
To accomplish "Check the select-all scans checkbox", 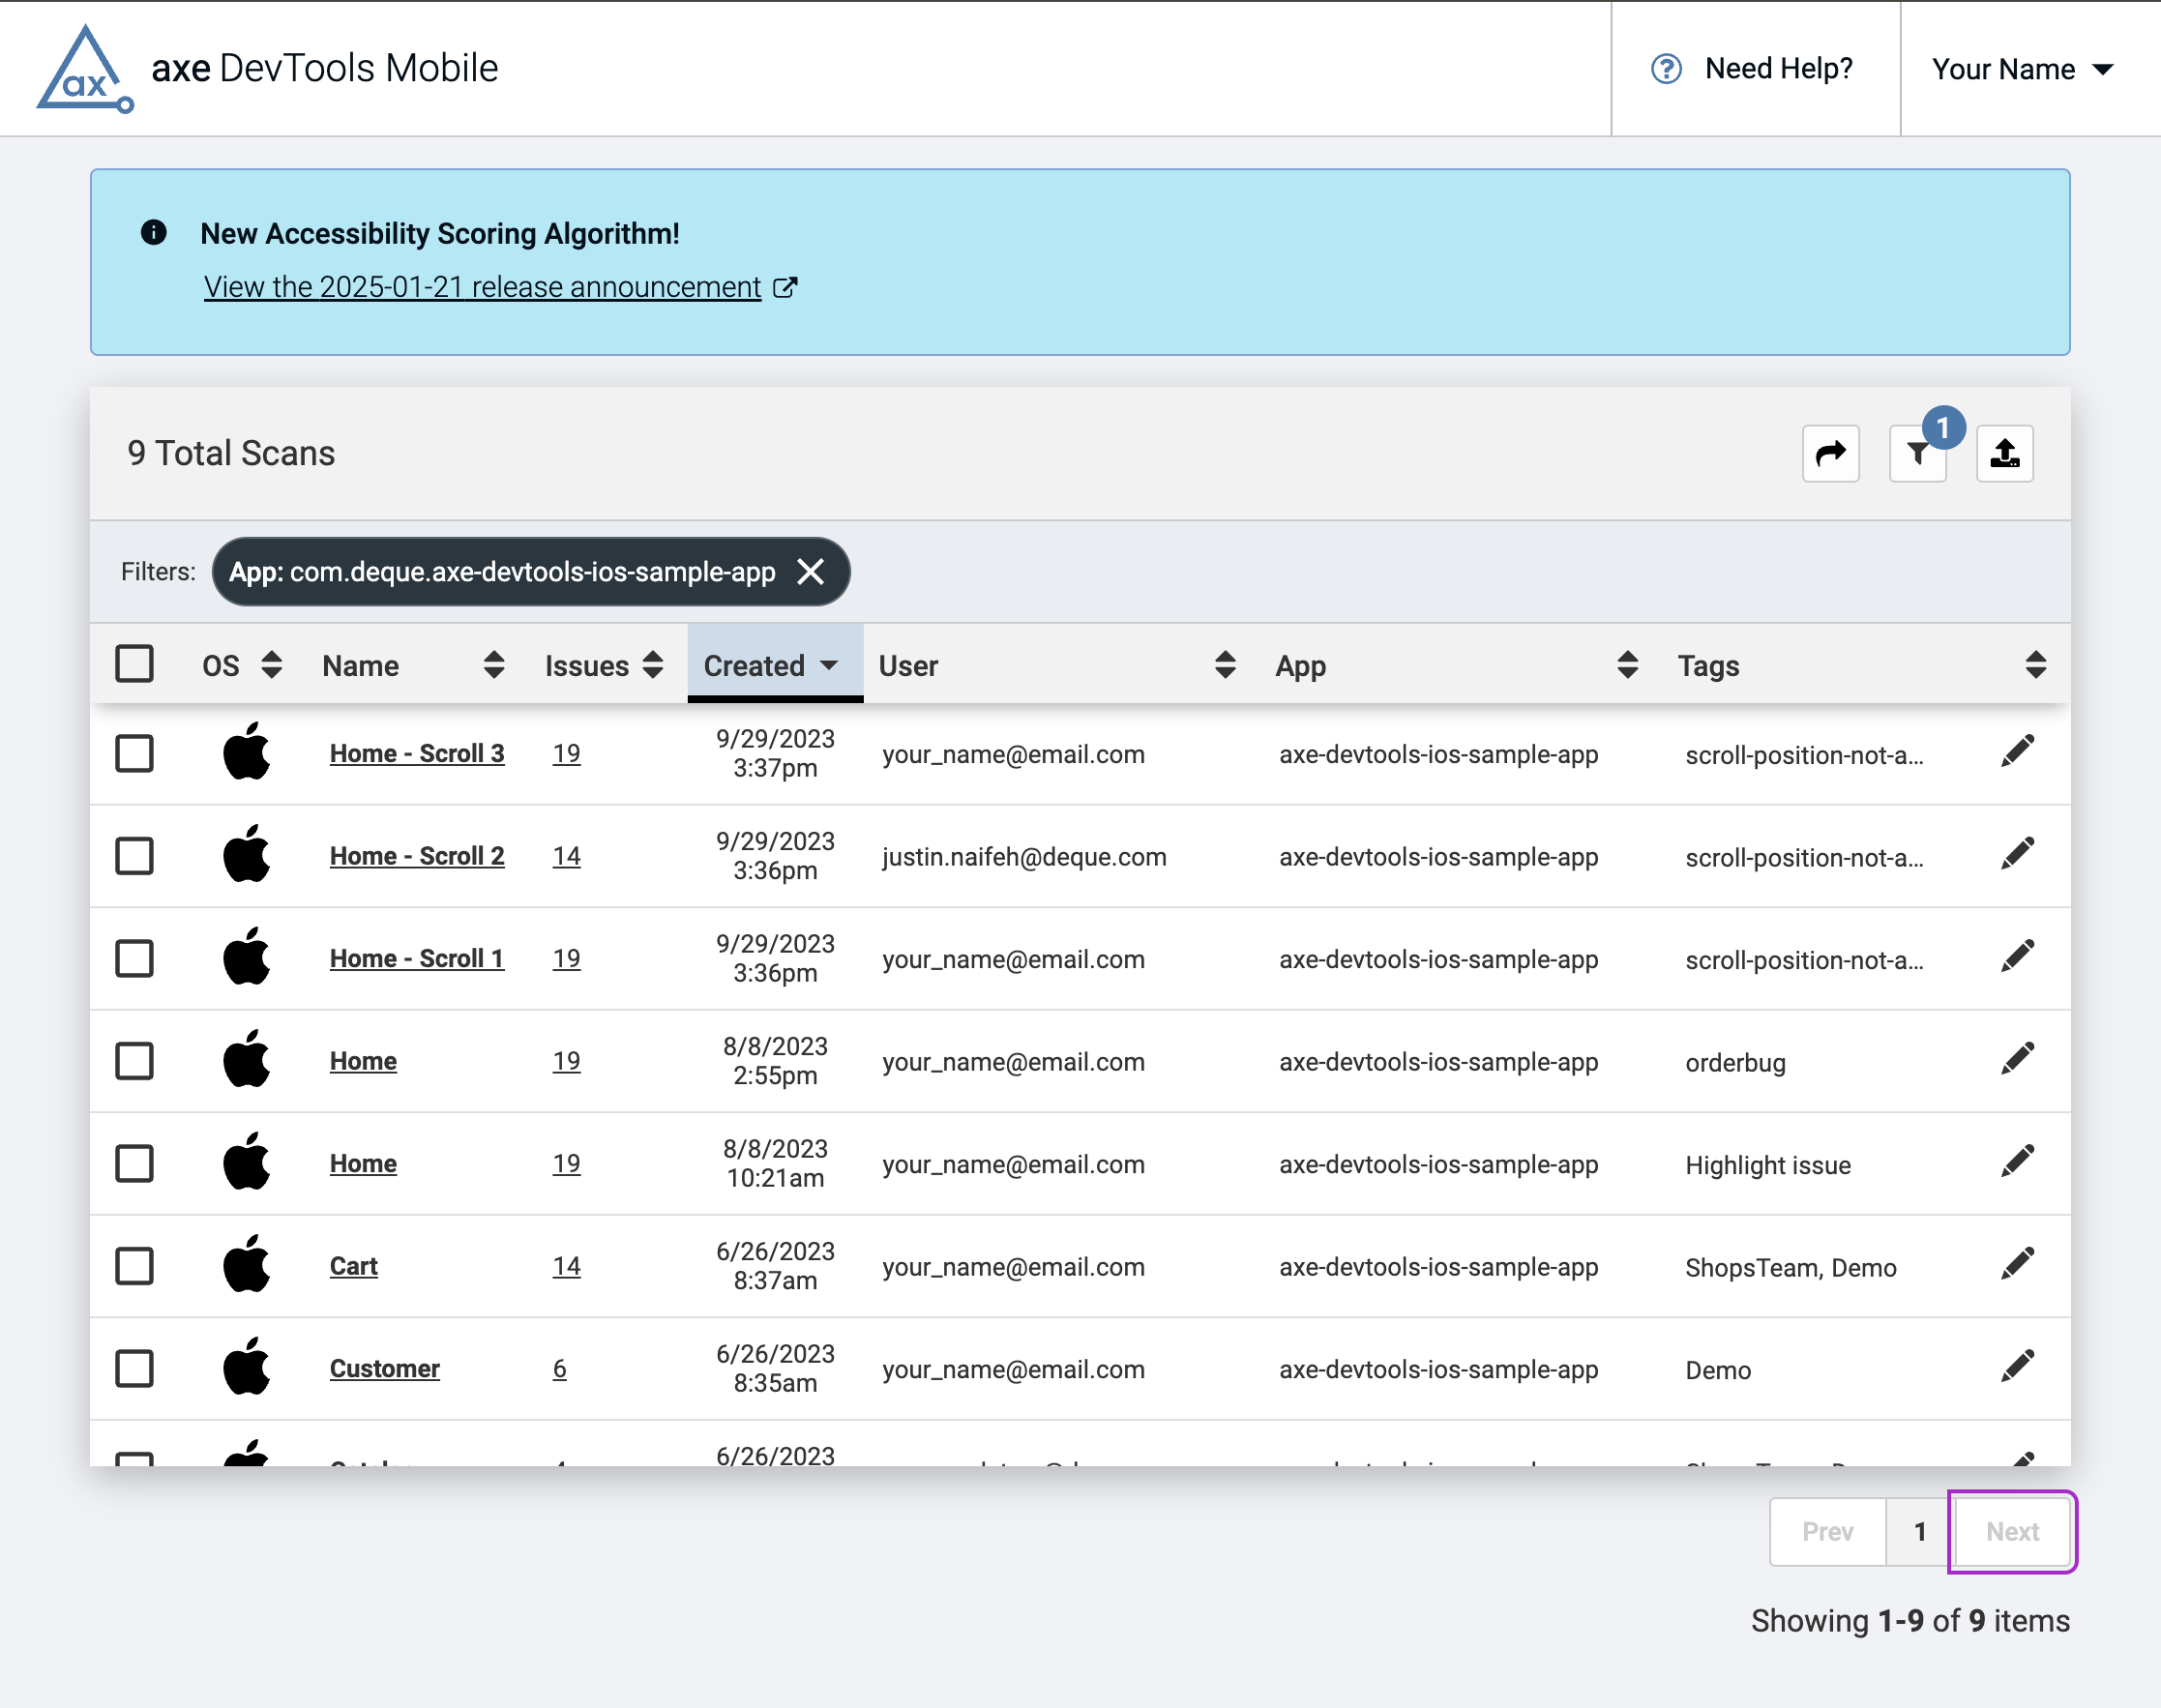I will pyautogui.click(x=135, y=663).
